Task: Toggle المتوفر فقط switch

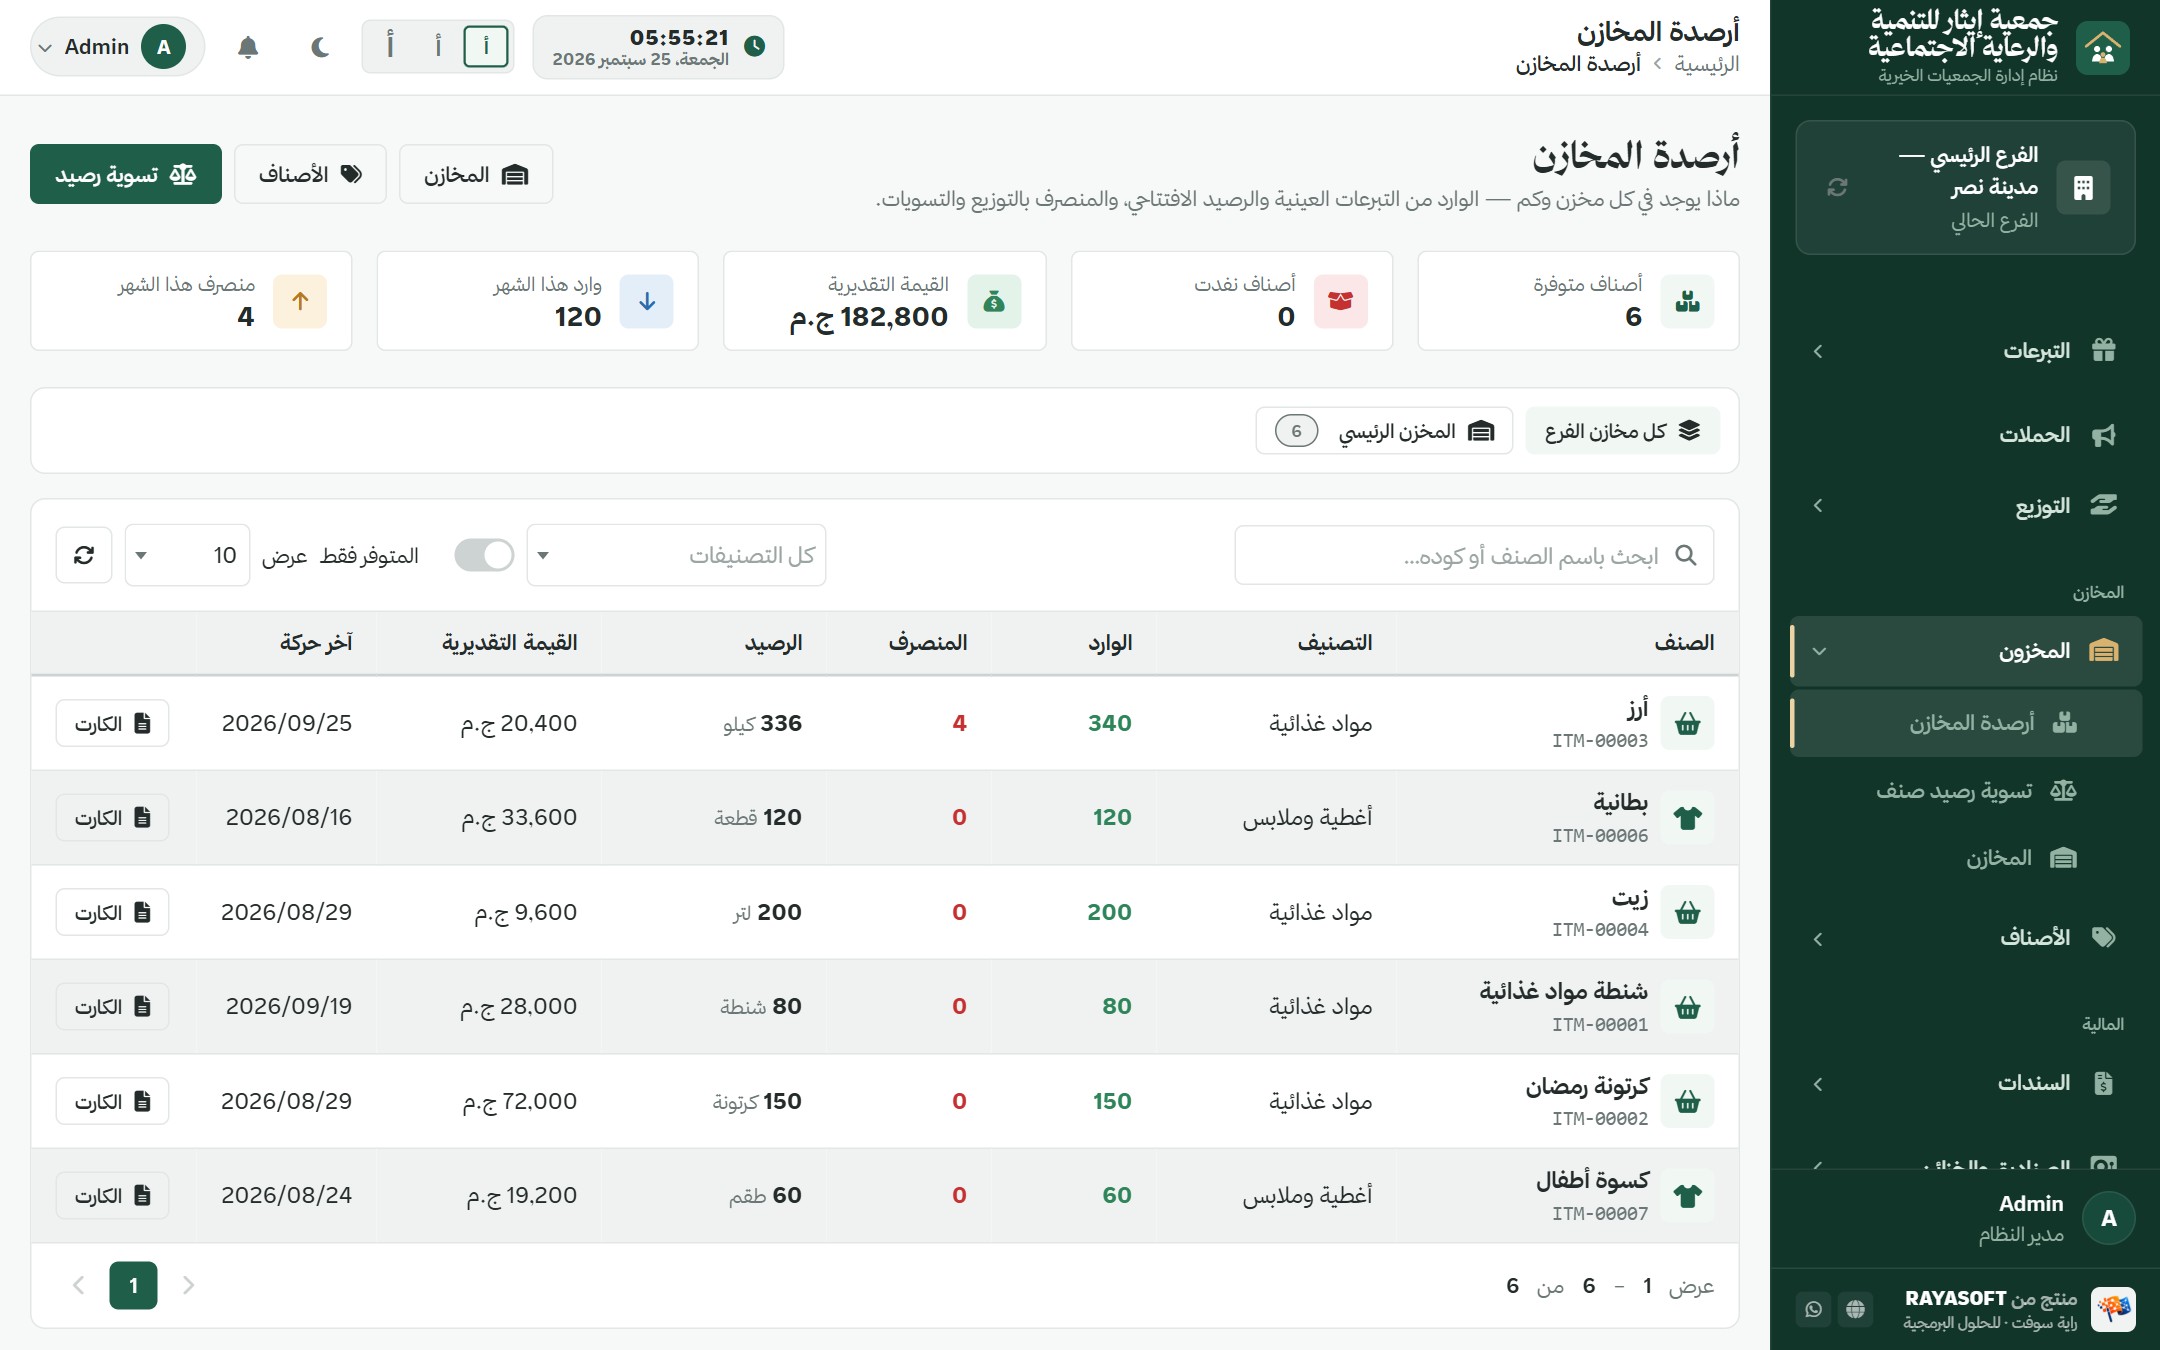Action: coord(484,555)
